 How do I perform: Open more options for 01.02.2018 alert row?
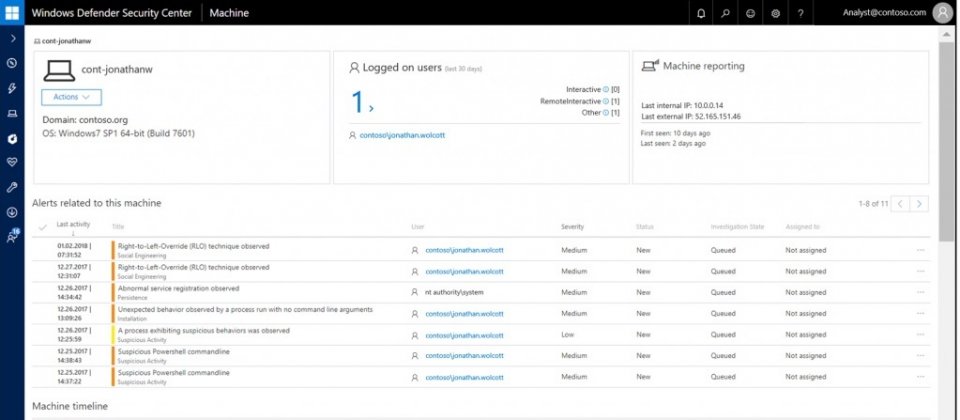pyautogui.click(x=921, y=250)
